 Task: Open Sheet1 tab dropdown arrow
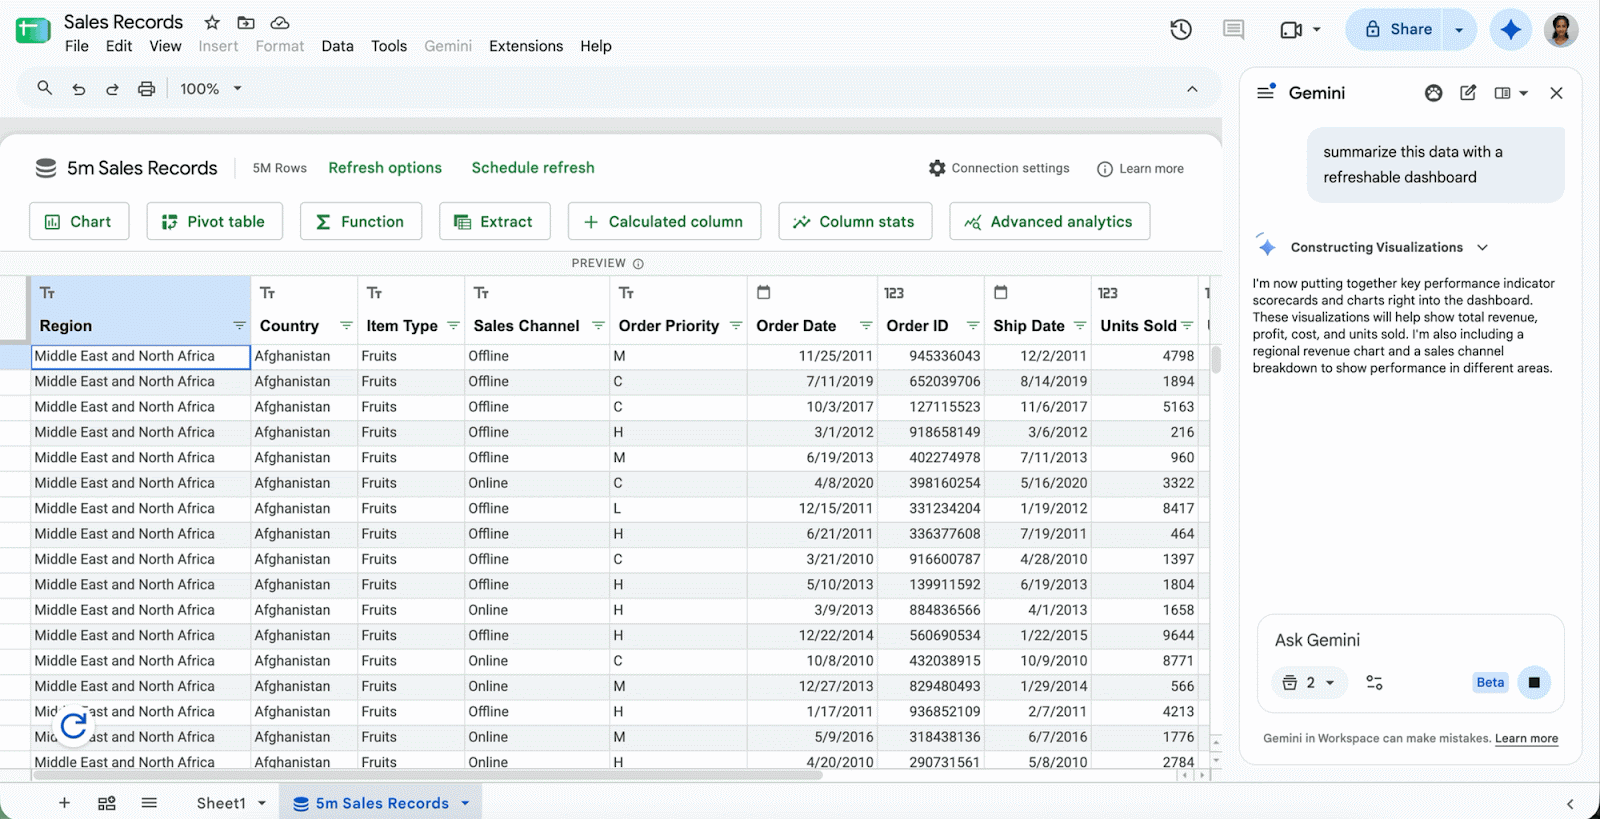coord(262,803)
